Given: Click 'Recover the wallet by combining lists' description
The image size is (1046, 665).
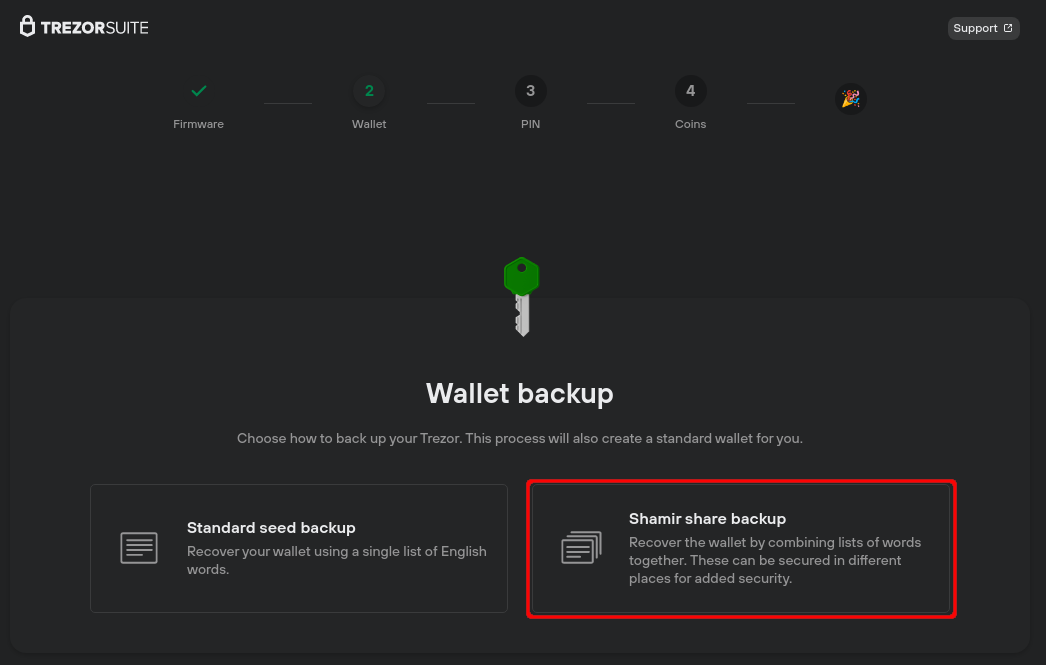Looking at the screenshot, I should point(774,560).
